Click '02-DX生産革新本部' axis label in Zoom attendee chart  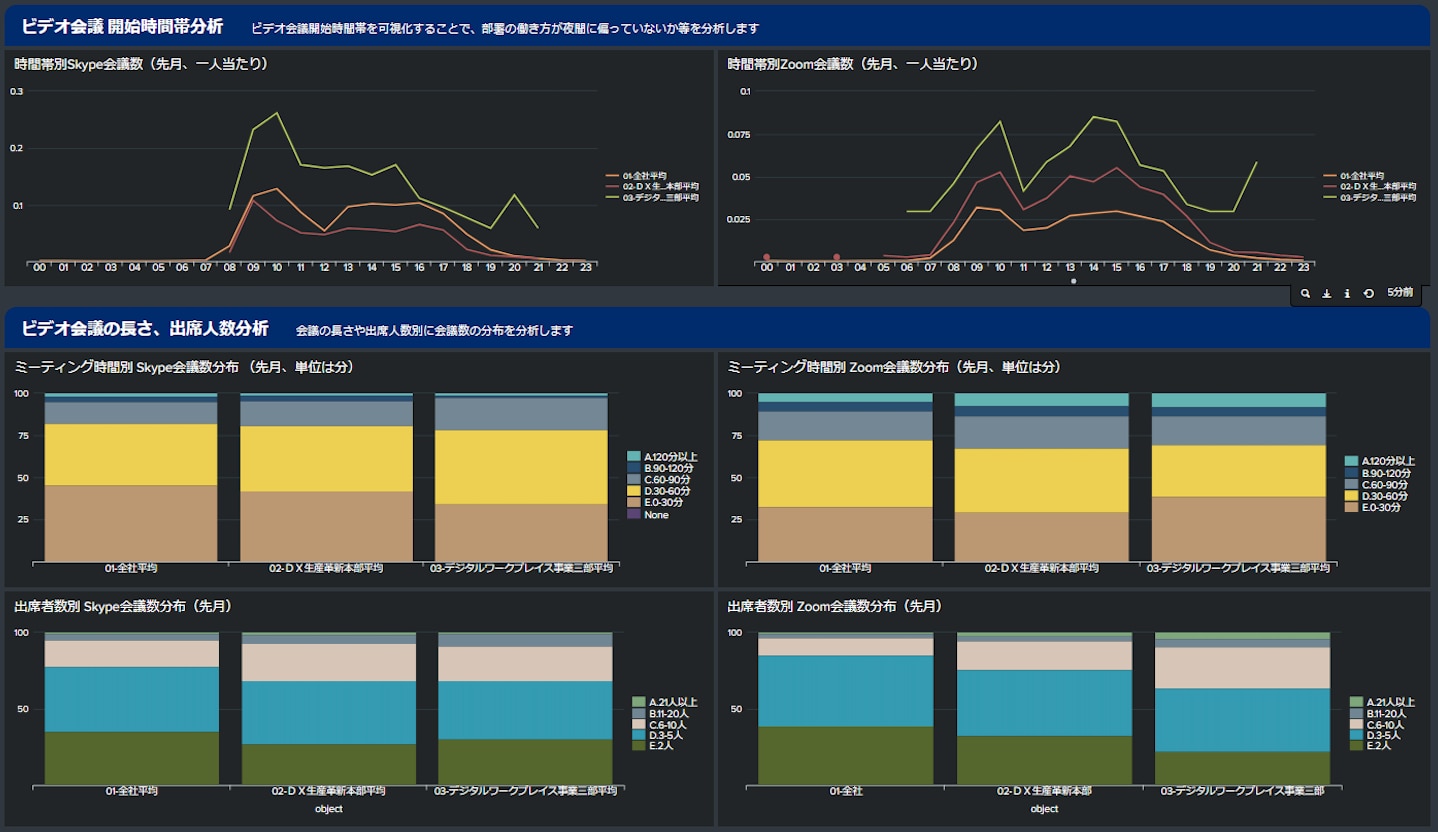click(x=1044, y=791)
